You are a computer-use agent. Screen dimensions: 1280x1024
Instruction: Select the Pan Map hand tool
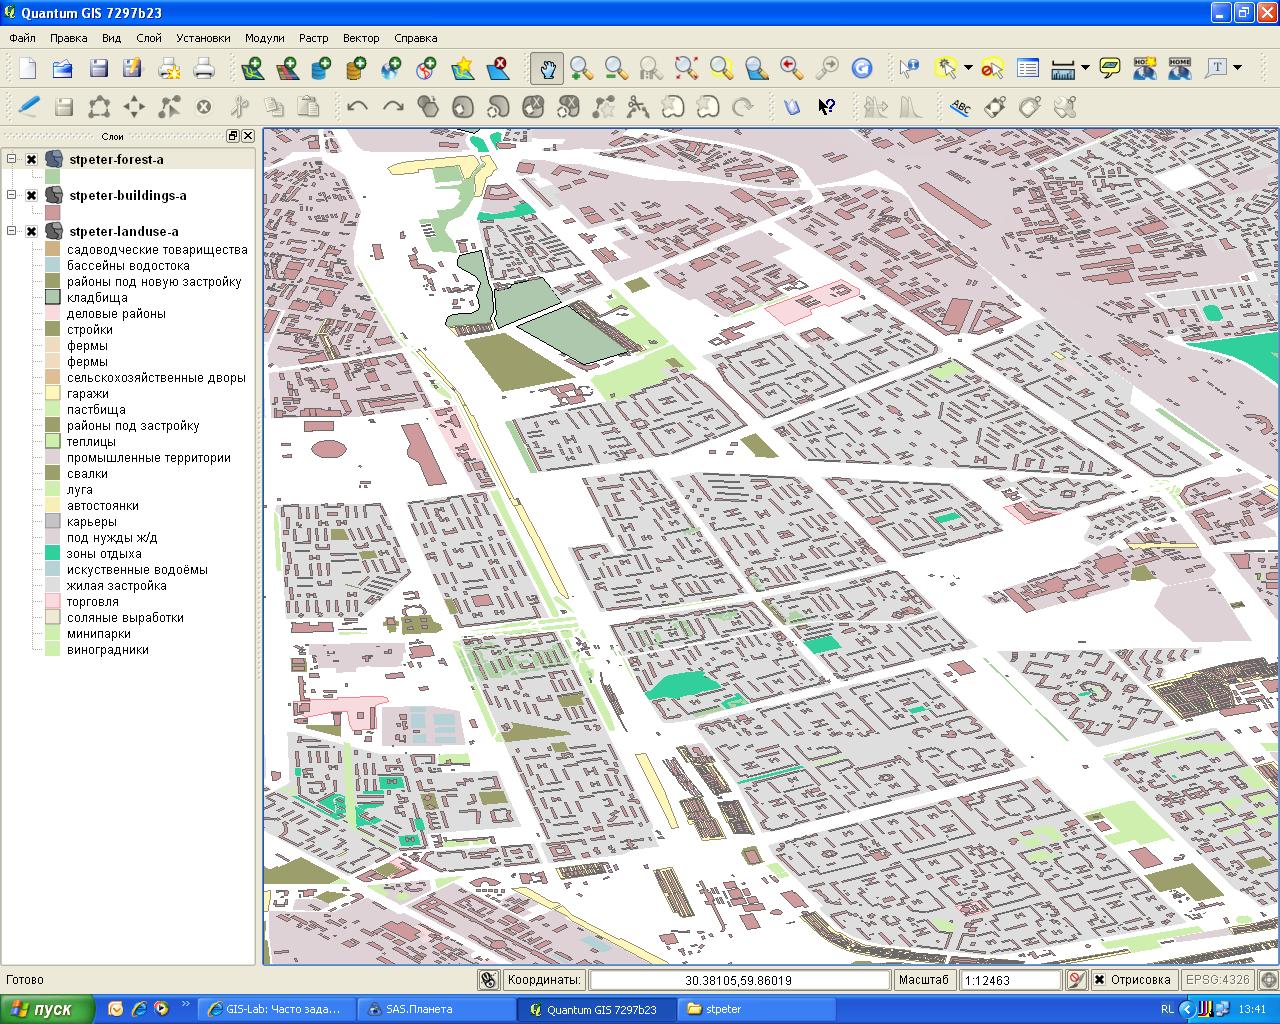coord(548,68)
